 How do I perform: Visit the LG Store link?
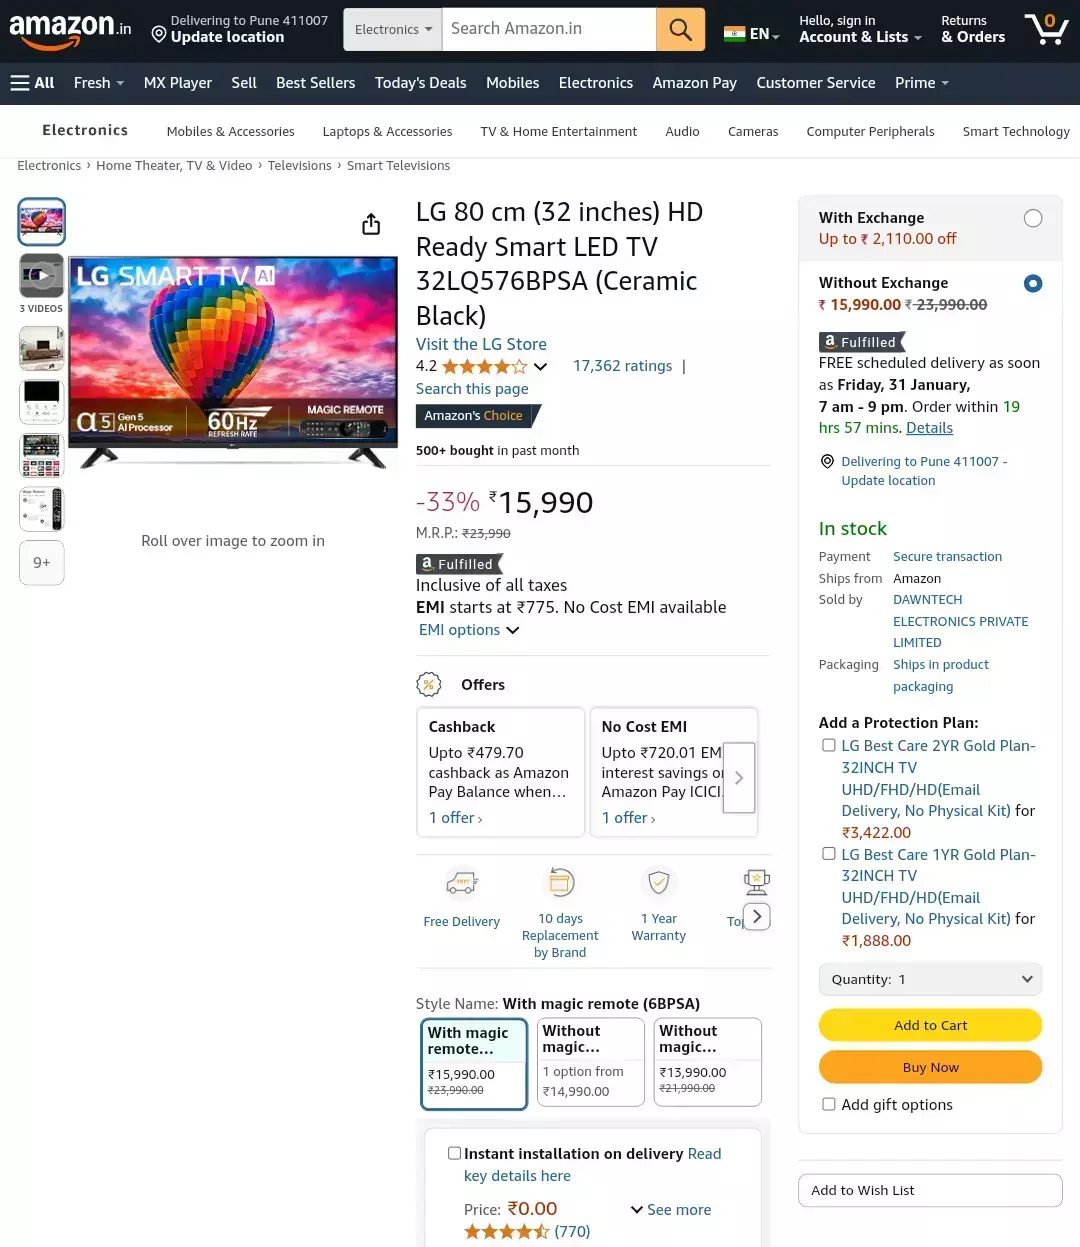pyautogui.click(x=481, y=344)
